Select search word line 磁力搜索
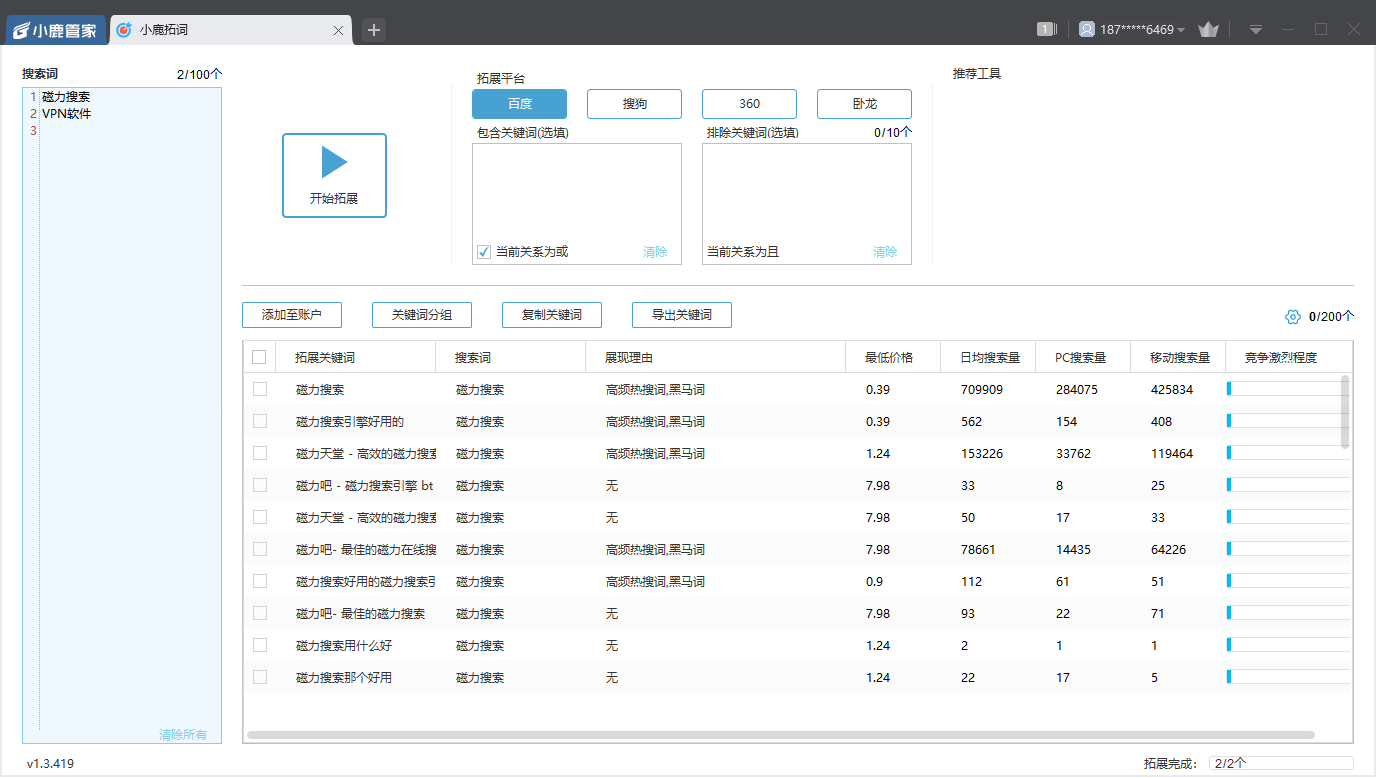Image resolution: width=1376 pixels, height=778 pixels. pos(66,97)
